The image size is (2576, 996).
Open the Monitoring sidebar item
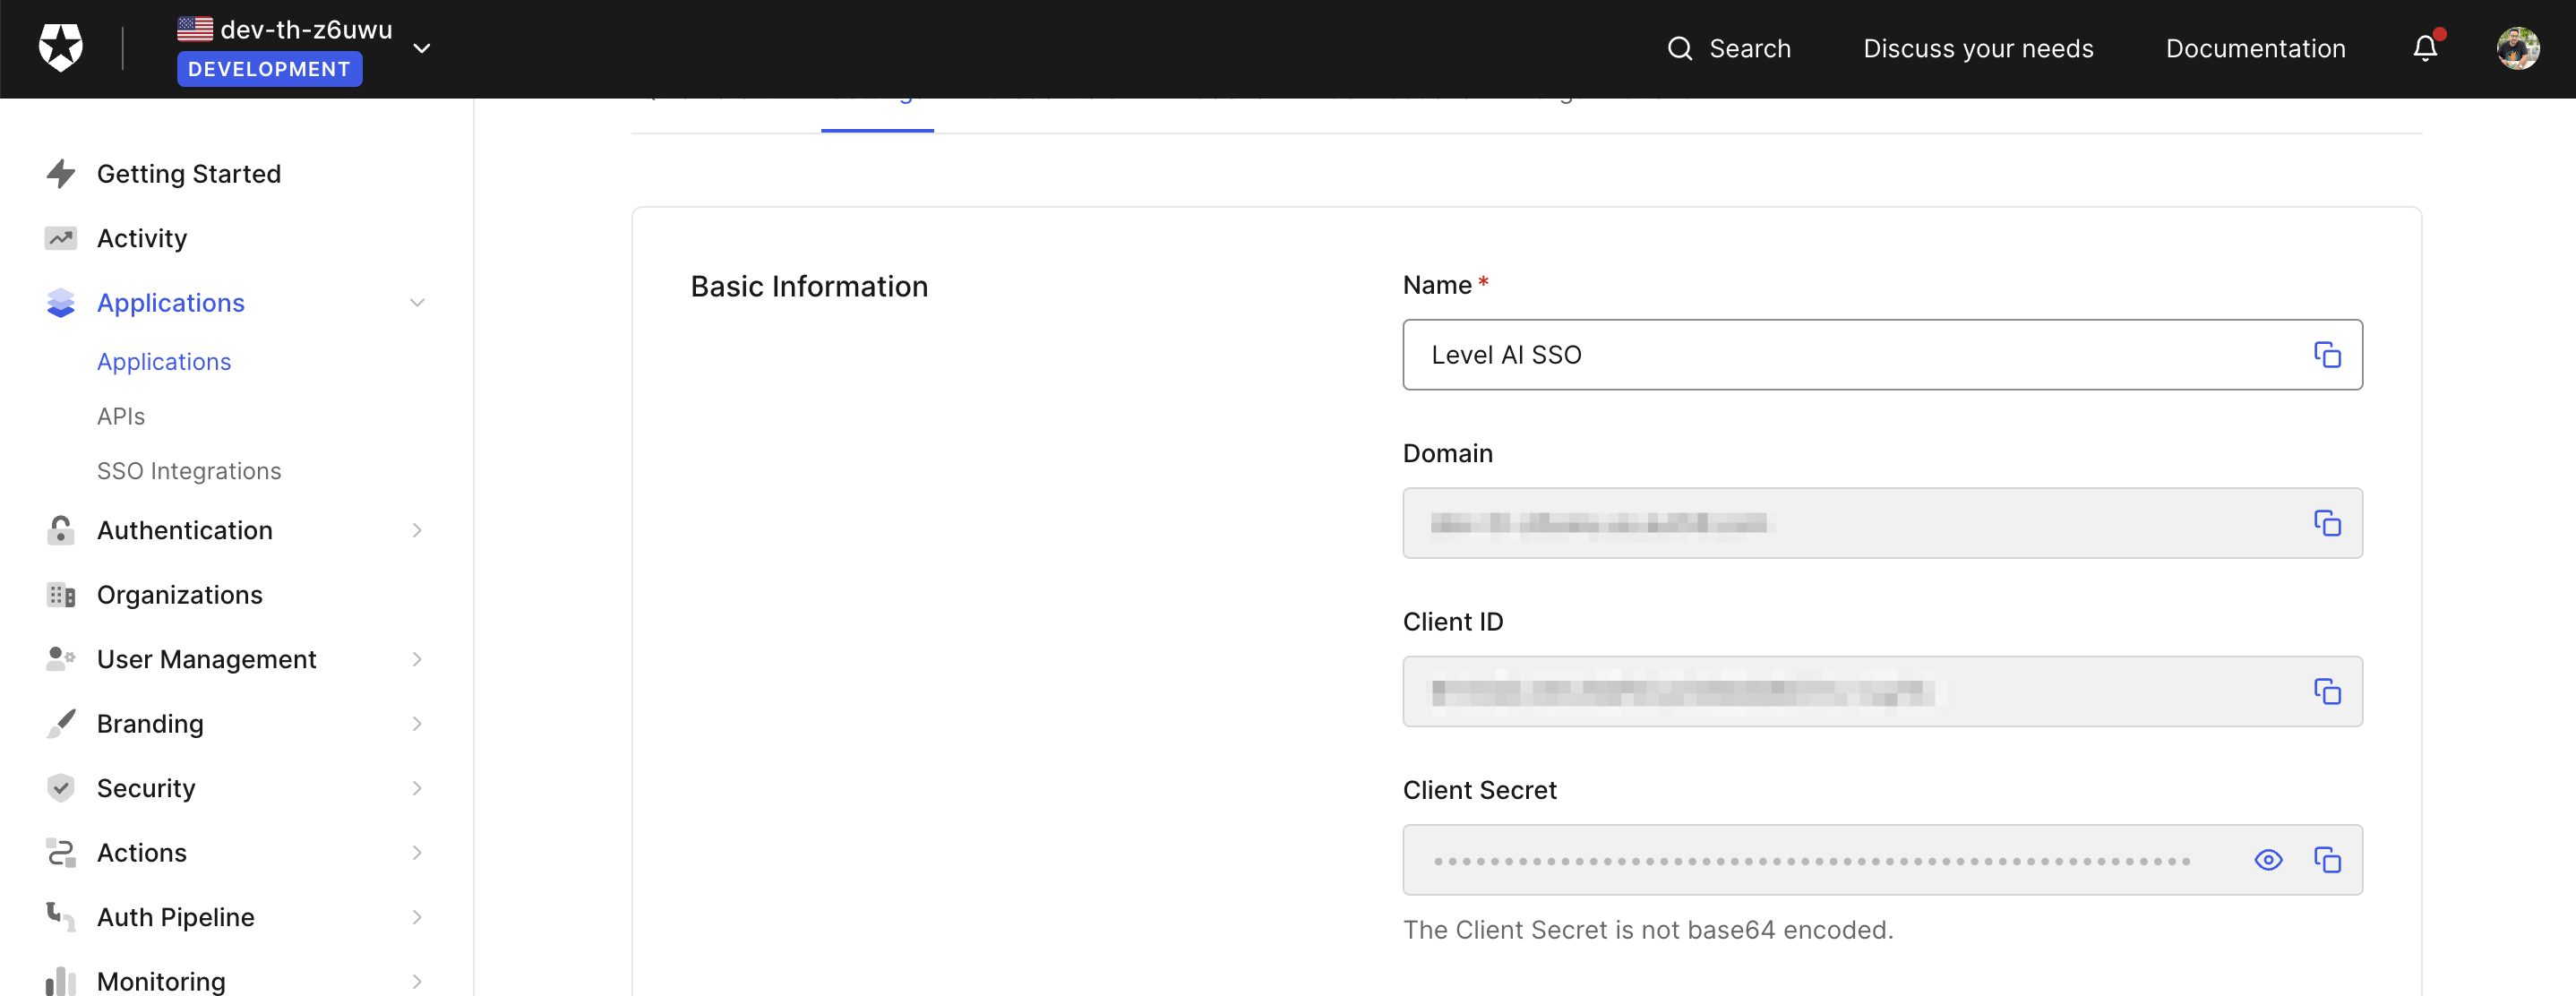pos(161,981)
